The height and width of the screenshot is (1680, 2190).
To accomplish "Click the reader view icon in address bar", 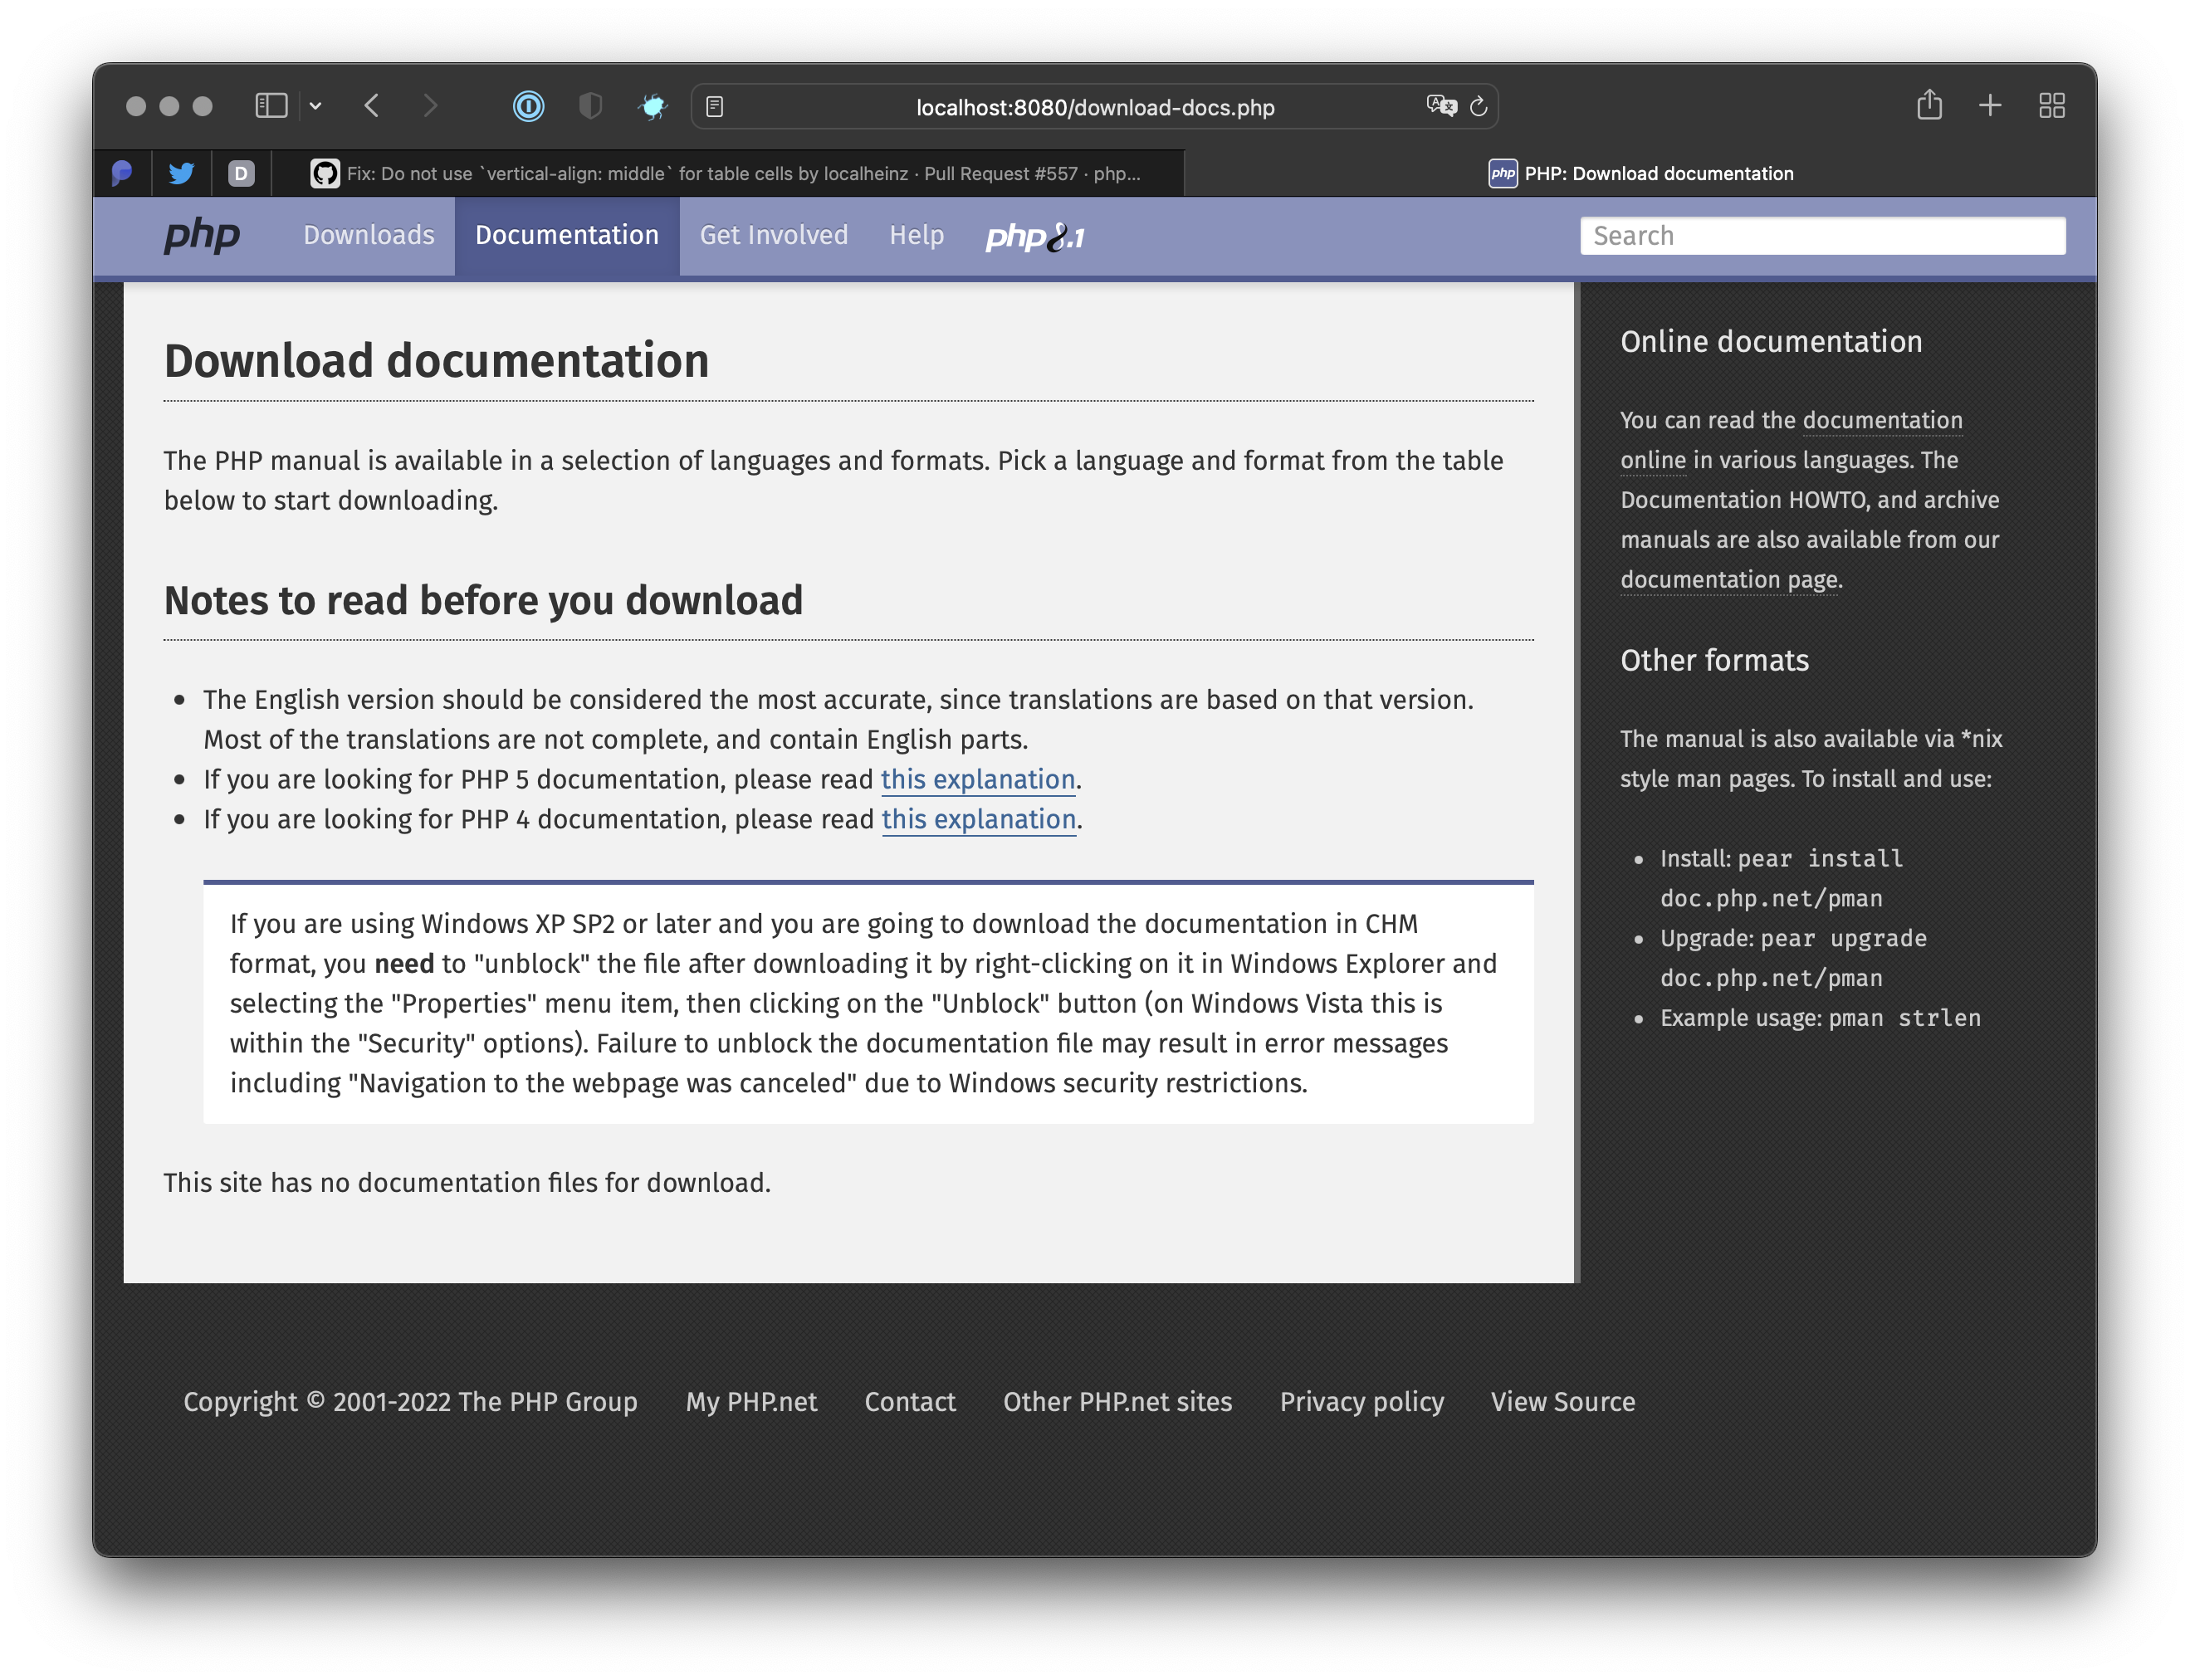I will tap(714, 107).
